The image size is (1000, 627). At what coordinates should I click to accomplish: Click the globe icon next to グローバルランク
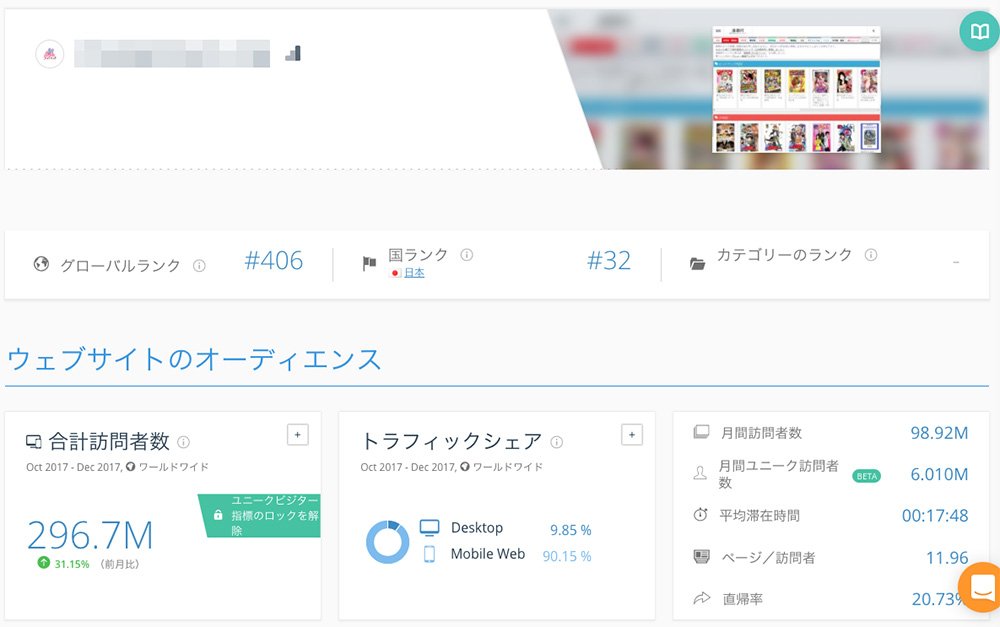click(x=40, y=264)
